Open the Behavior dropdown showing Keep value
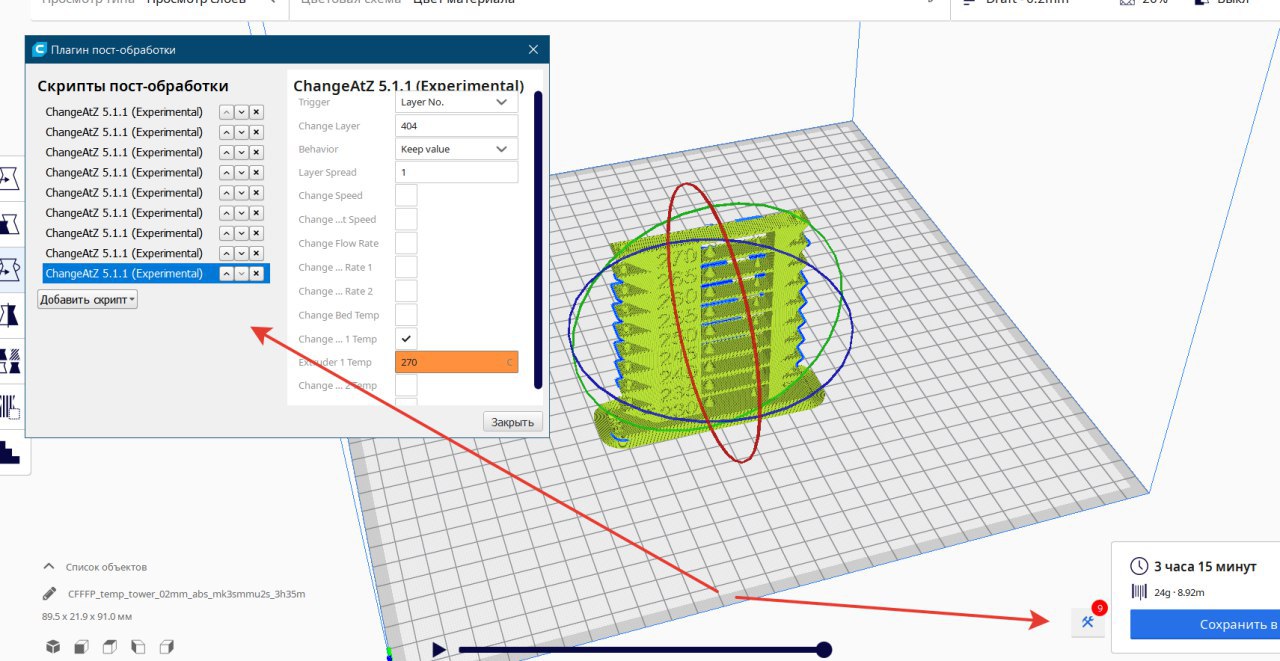 (457, 149)
